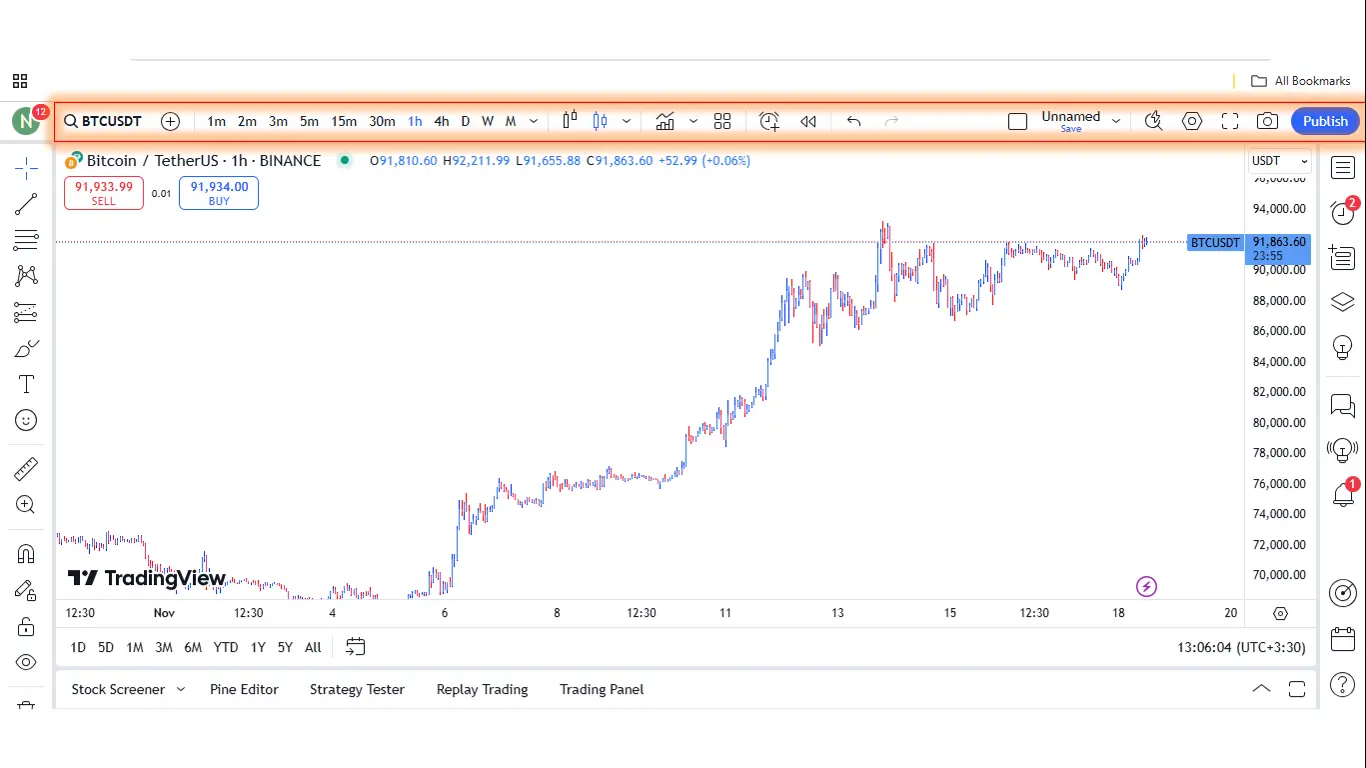This screenshot has width=1366, height=768.
Task: Open the watchlist panel
Action: coord(1343,168)
